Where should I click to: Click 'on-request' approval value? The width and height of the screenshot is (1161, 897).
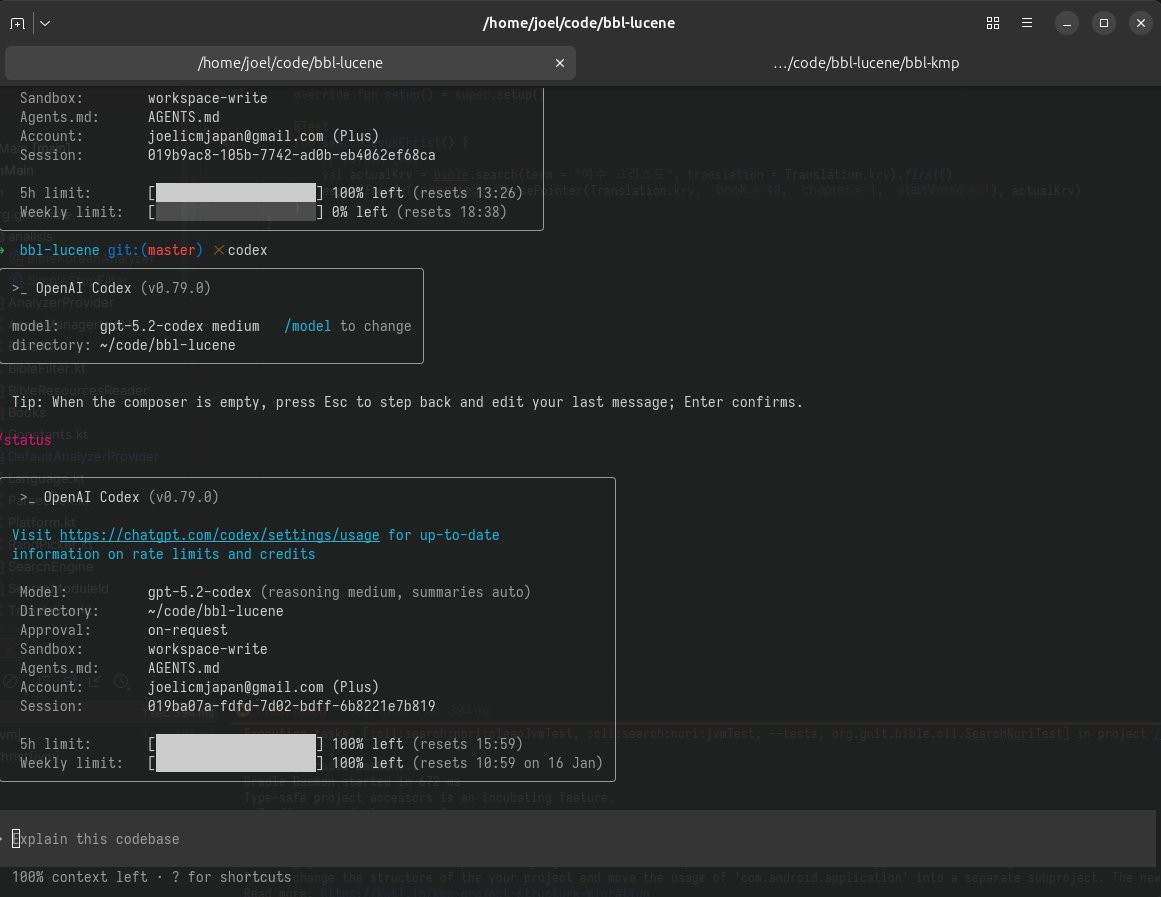(x=187, y=630)
